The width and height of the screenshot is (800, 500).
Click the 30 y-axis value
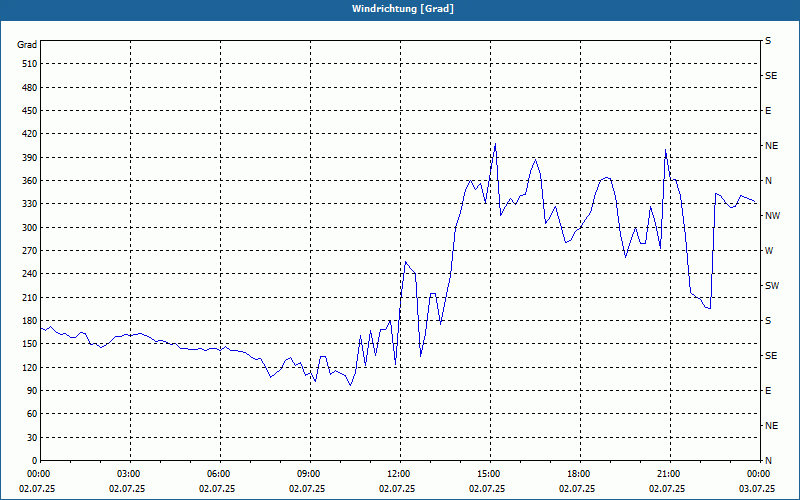click(x=32, y=437)
